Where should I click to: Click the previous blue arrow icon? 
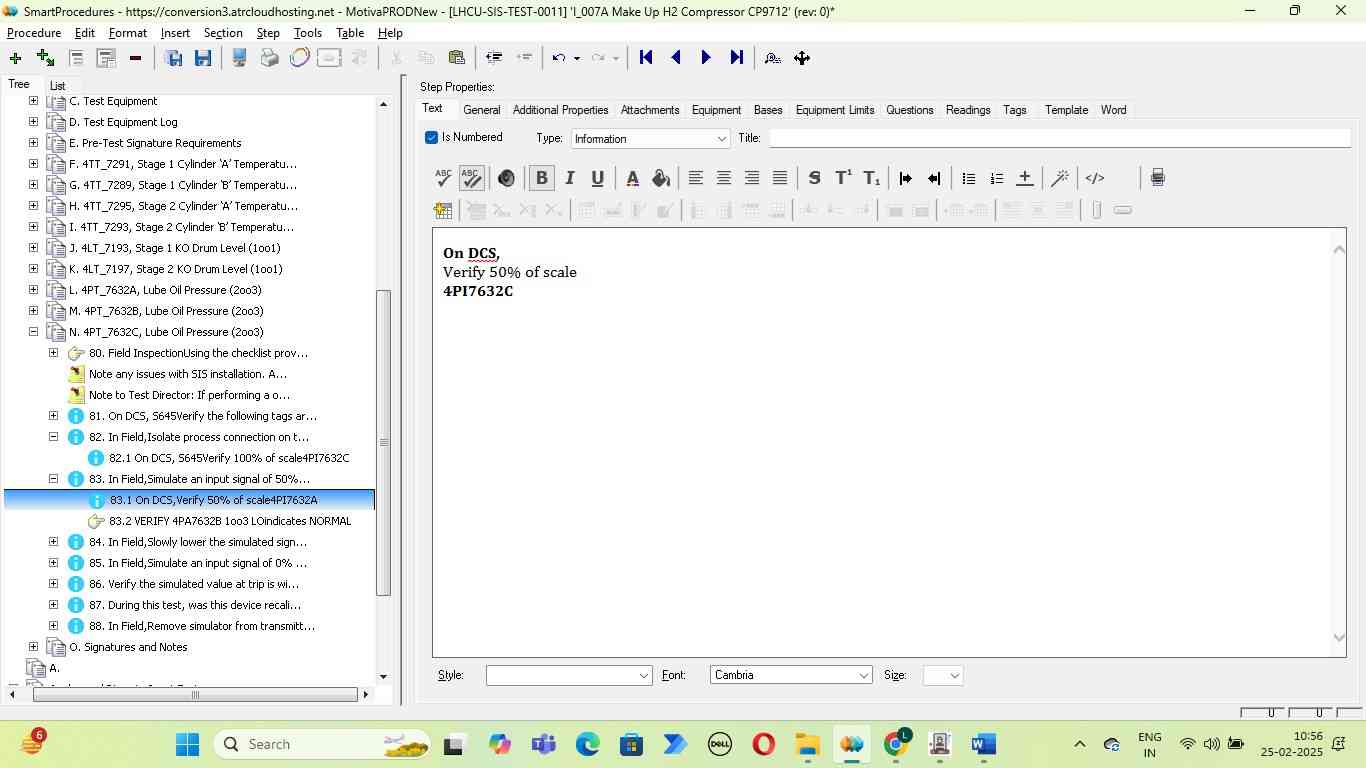click(x=676, y=58)
